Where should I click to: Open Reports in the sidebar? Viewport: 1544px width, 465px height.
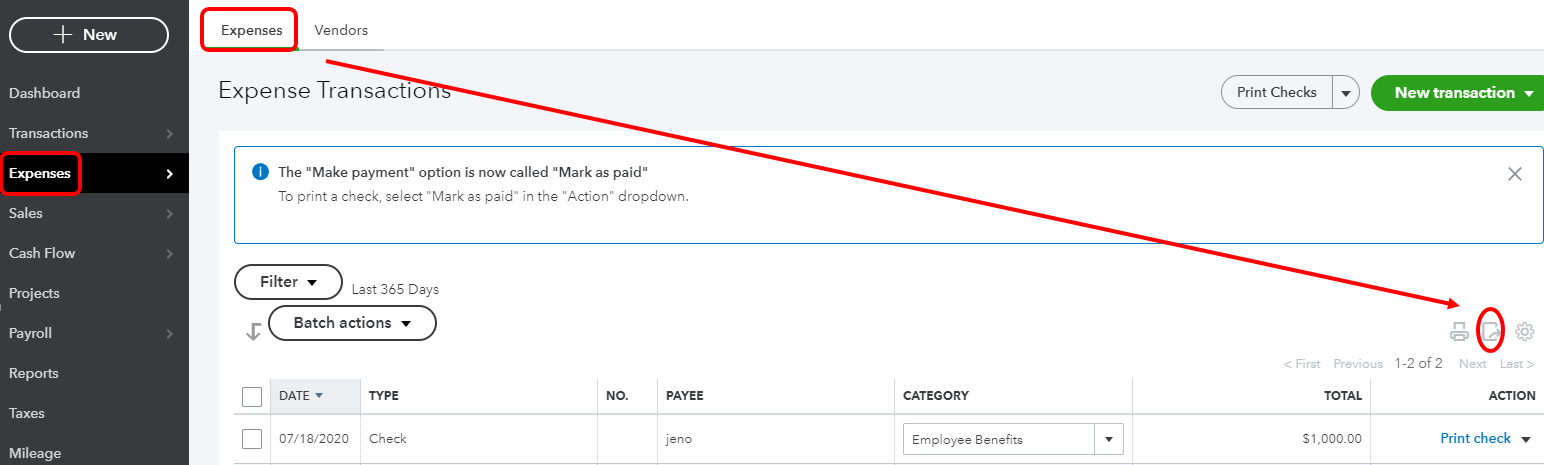tap(34, 373)
